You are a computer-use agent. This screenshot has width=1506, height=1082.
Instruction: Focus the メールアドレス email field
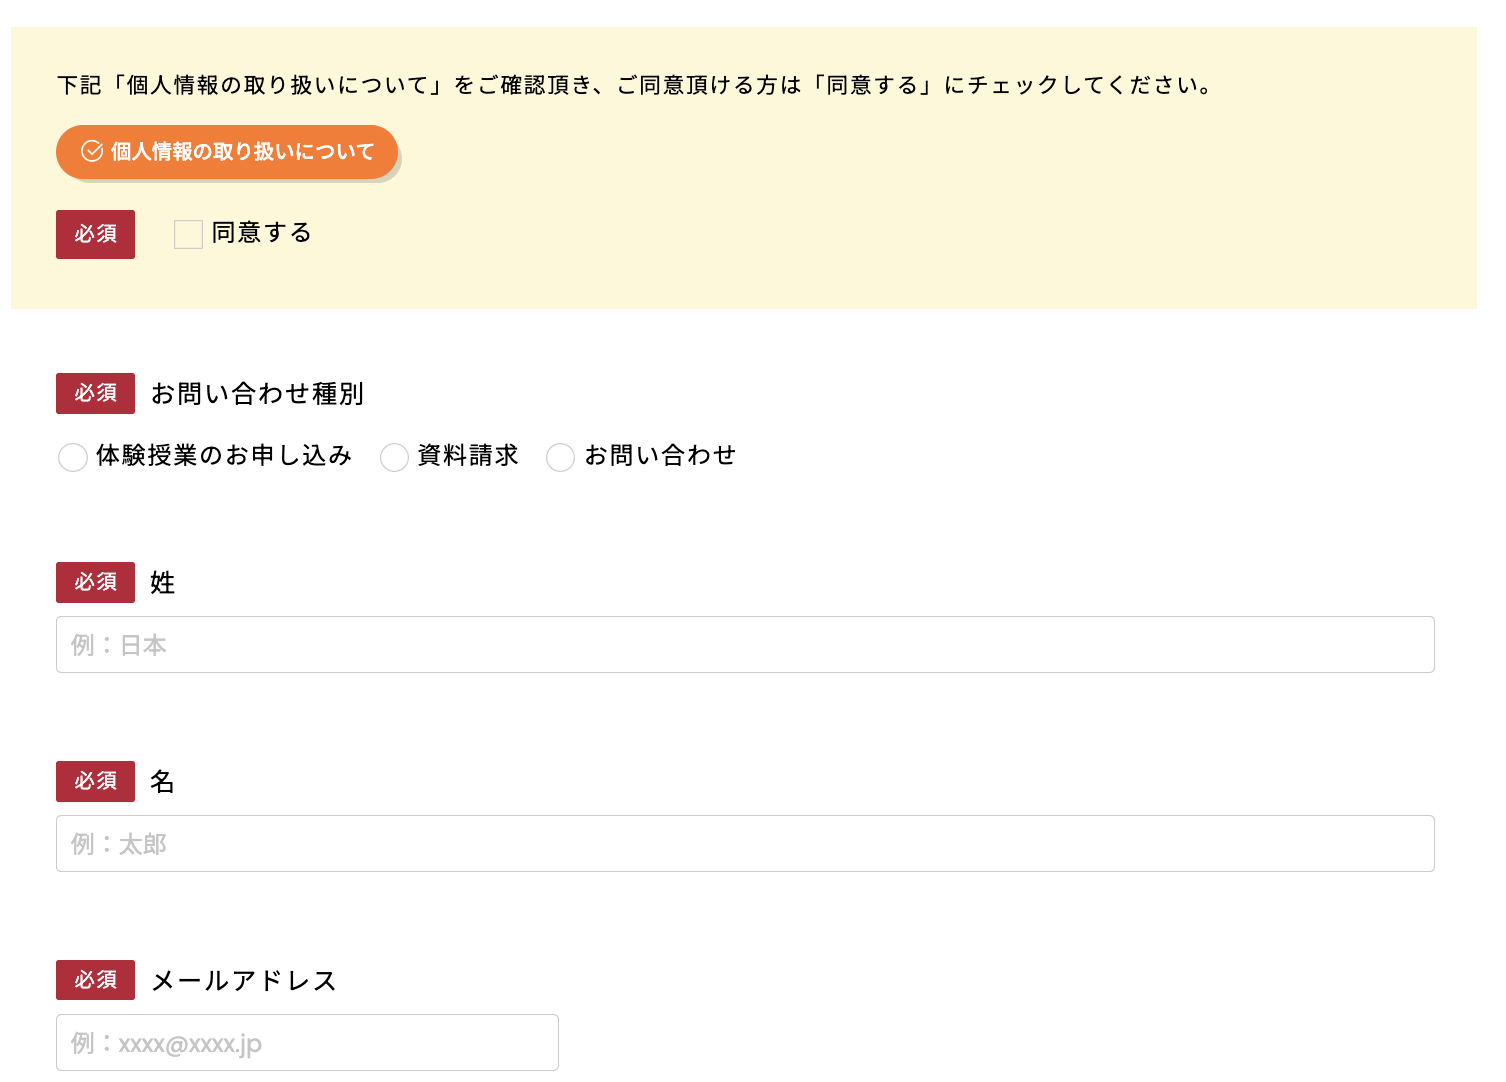coord(307,1043)
